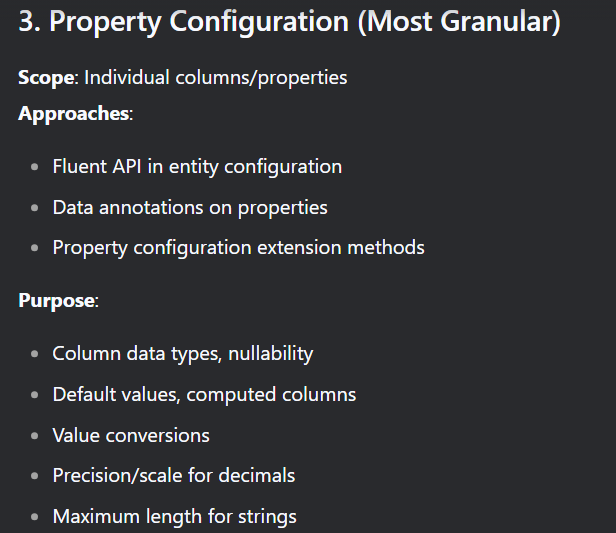Click the Value conversions bullet item
The width and height of the screenshot is (616, 533).
pos(131,435)
